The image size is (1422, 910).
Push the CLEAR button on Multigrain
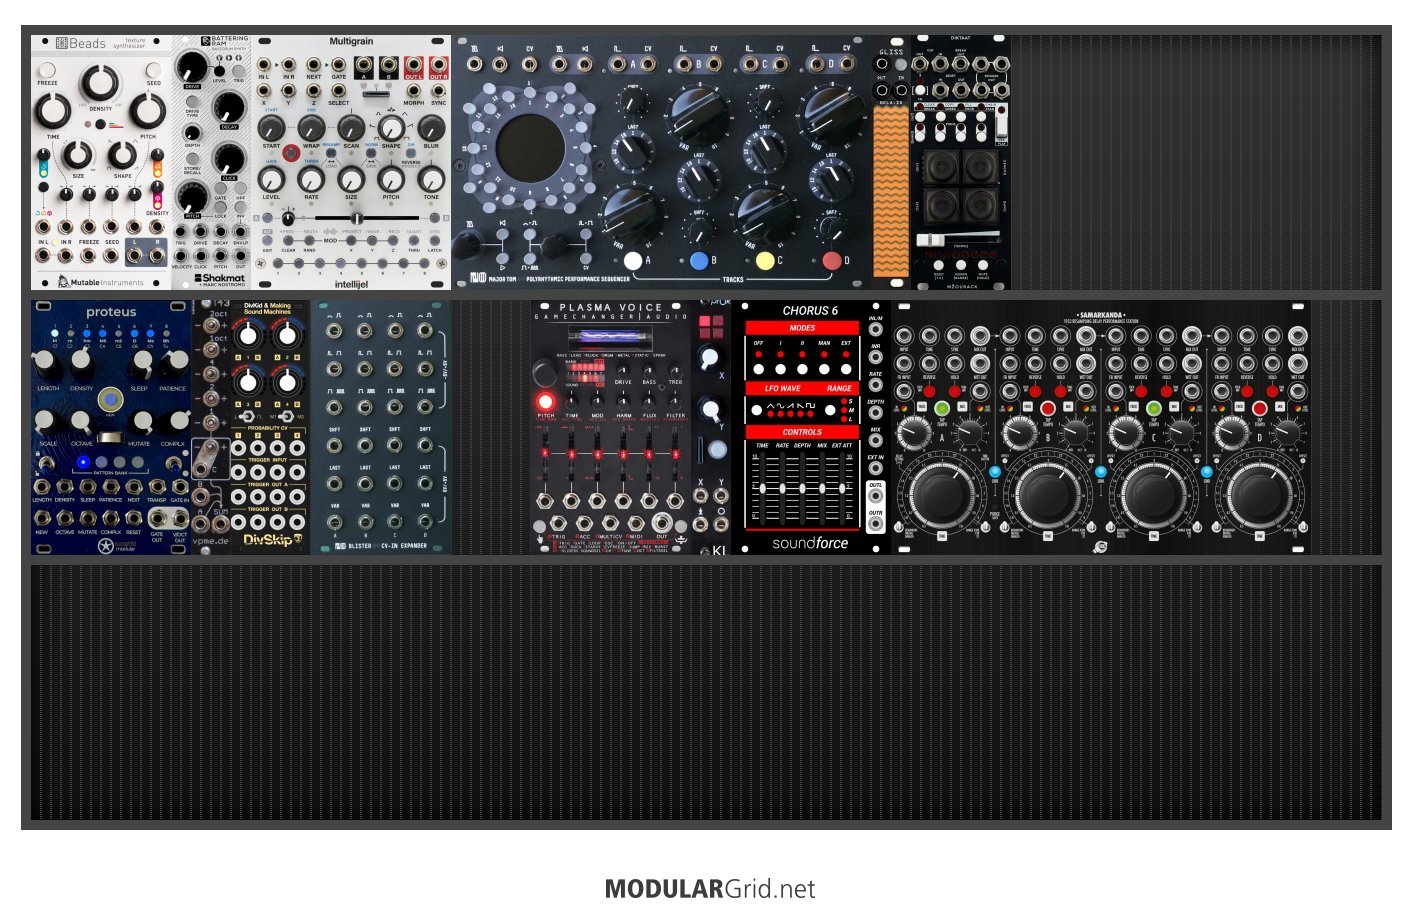coord(288,241)
